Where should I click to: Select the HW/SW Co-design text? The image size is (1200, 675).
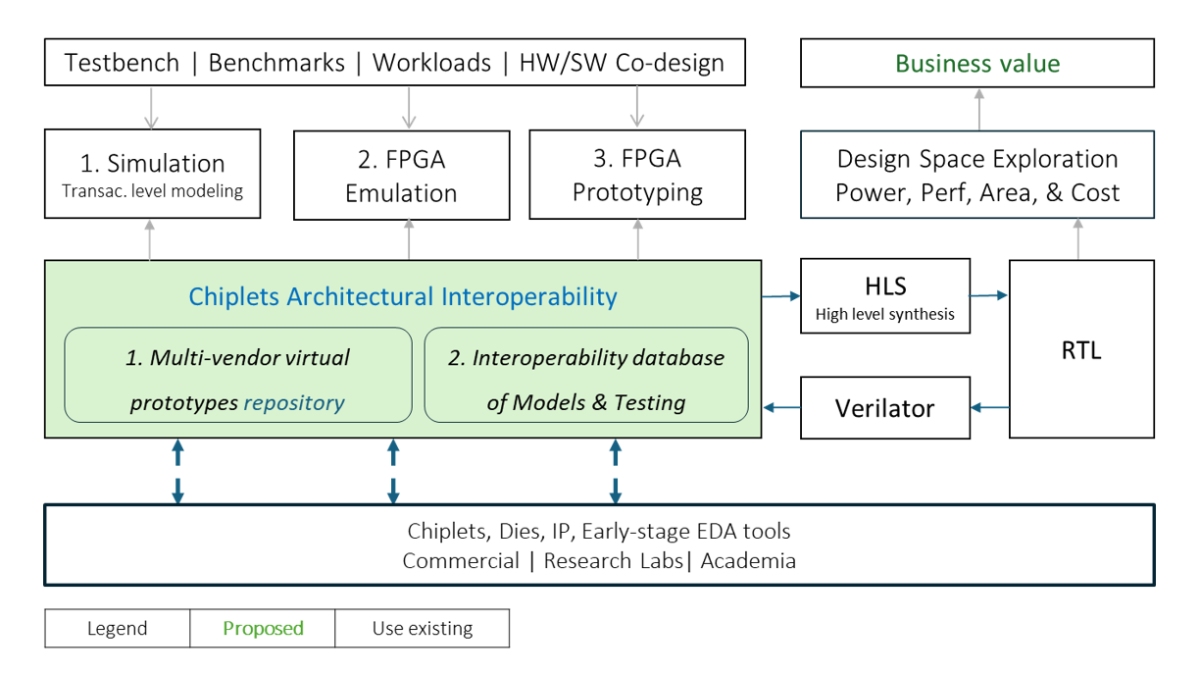click(621, 63)
